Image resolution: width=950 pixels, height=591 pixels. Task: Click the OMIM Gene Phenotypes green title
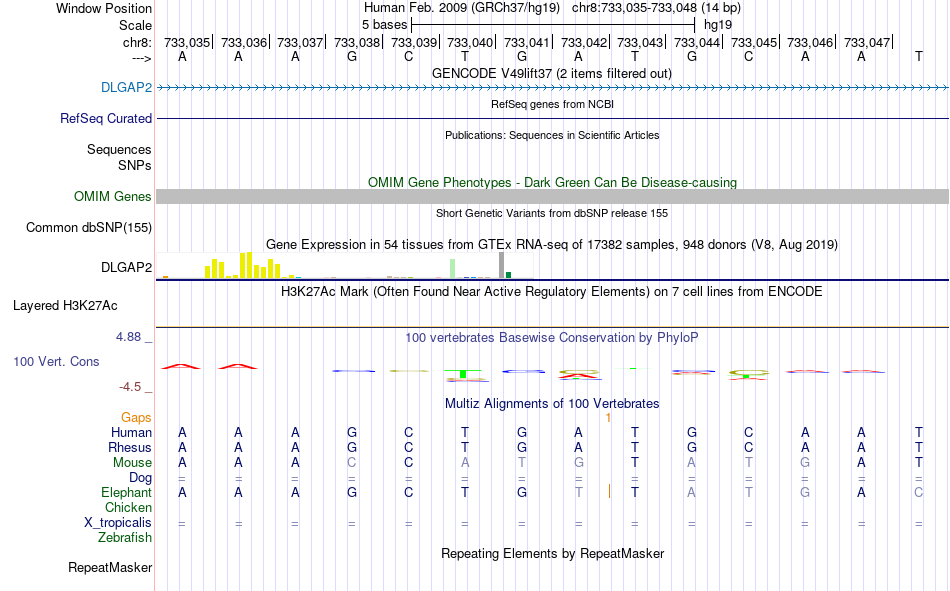(x=552, y=182)
